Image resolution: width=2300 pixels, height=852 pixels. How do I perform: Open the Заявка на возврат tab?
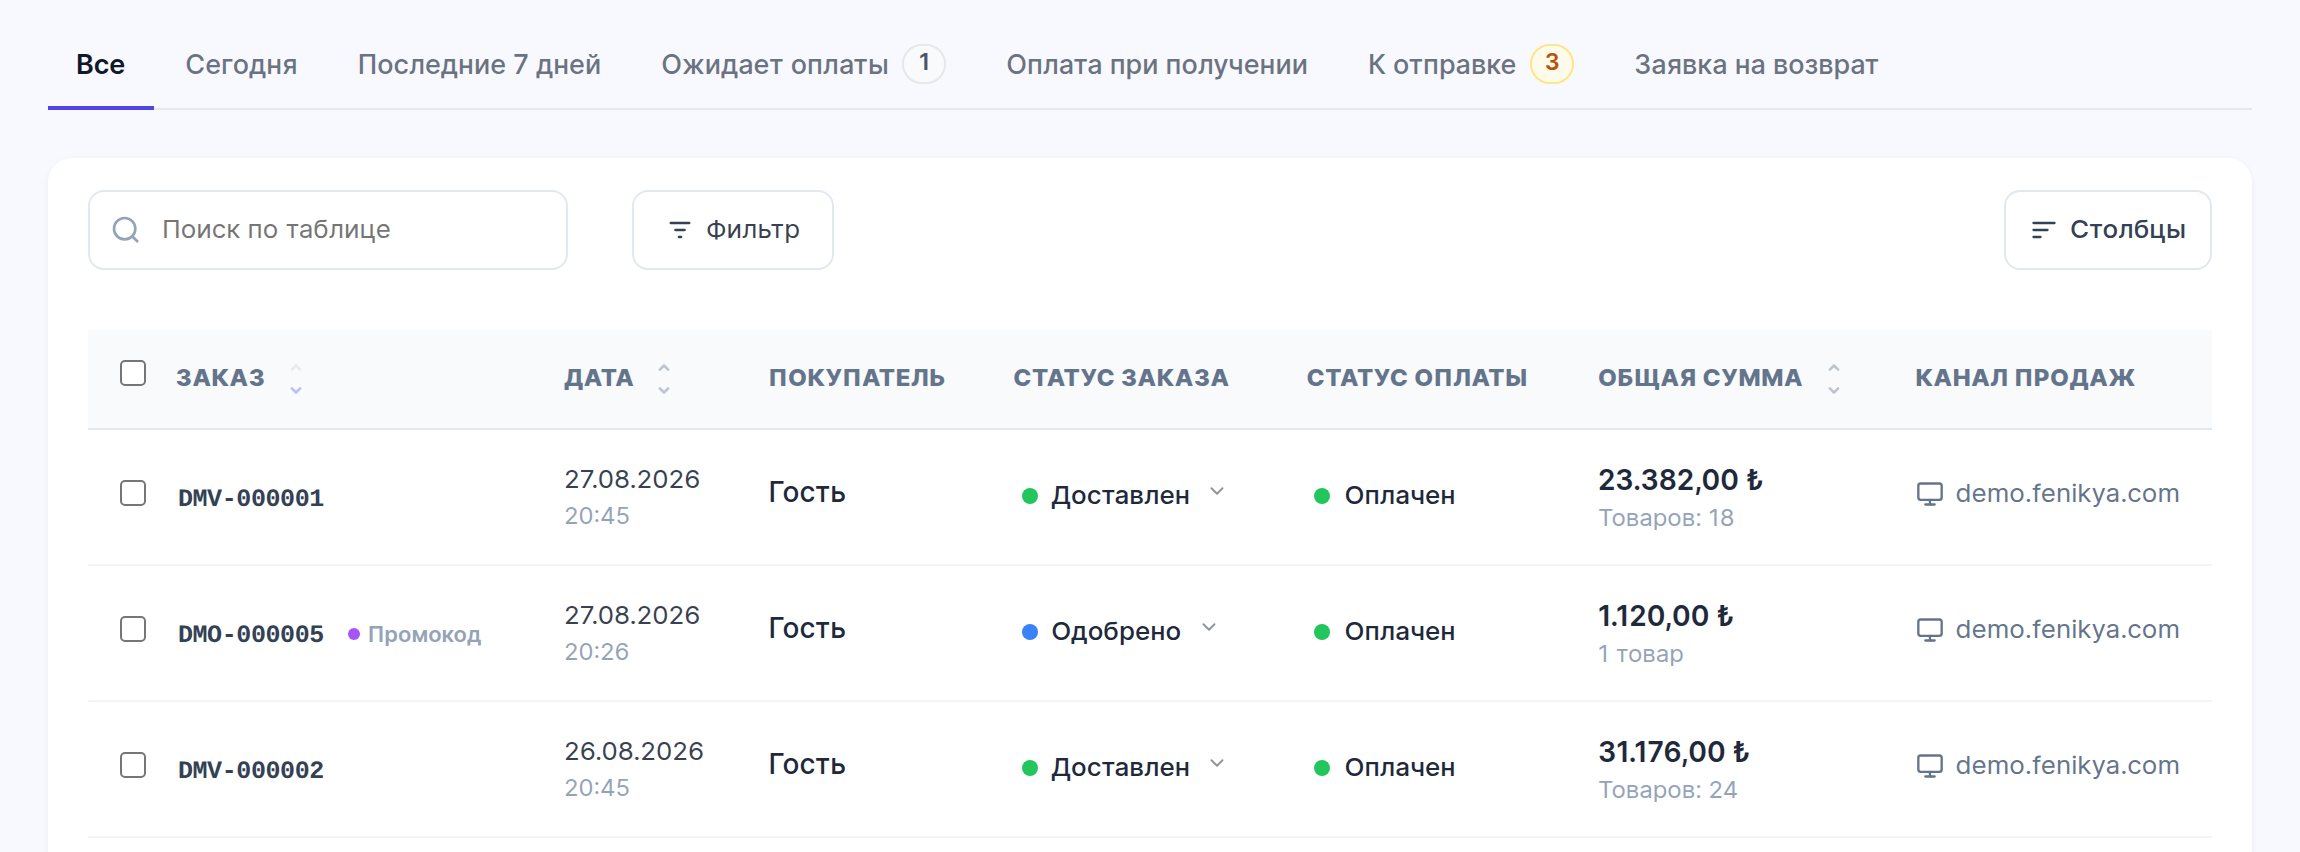point(1756,65)
